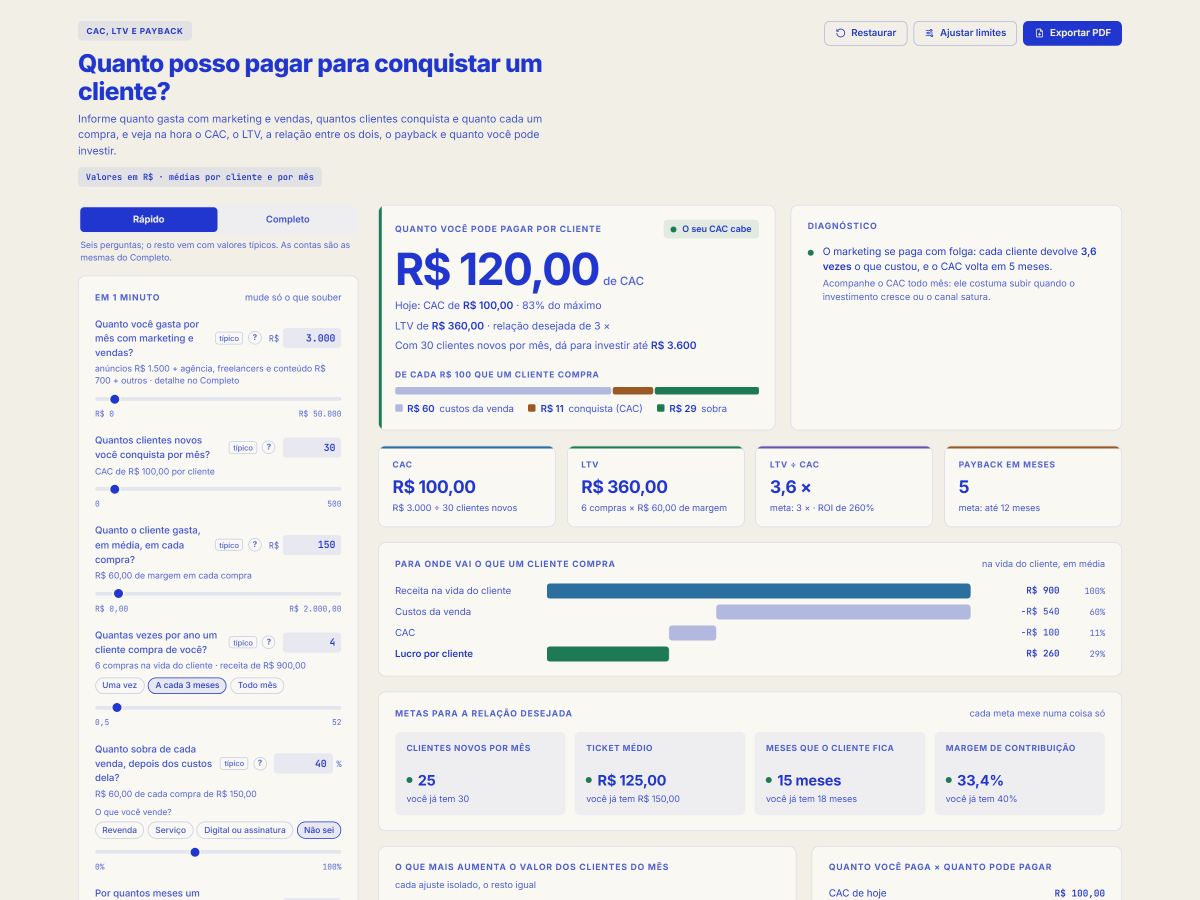Focus the margin percent field showing 40
Image resolution: width=1200 pixels, height=900 pixels.
point(303,763)
